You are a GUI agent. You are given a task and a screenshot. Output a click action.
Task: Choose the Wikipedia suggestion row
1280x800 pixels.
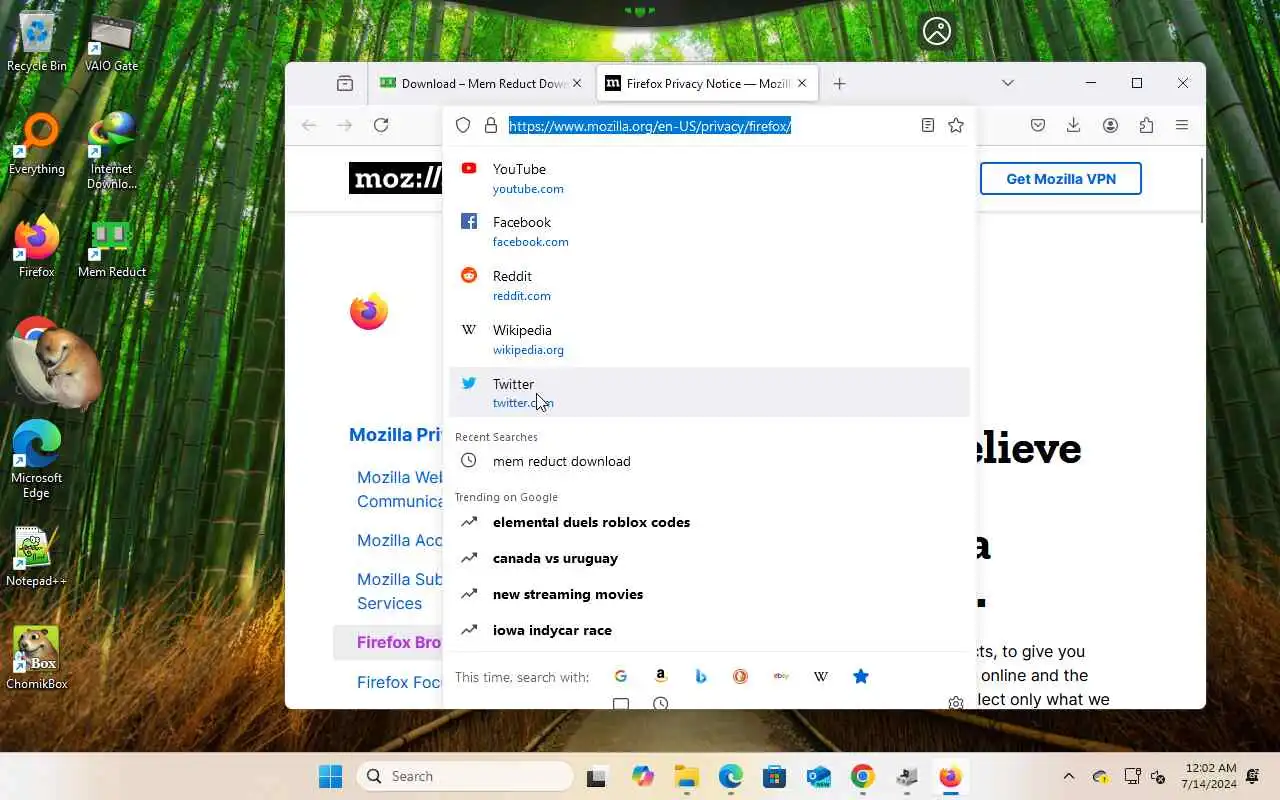click(709, 339)
